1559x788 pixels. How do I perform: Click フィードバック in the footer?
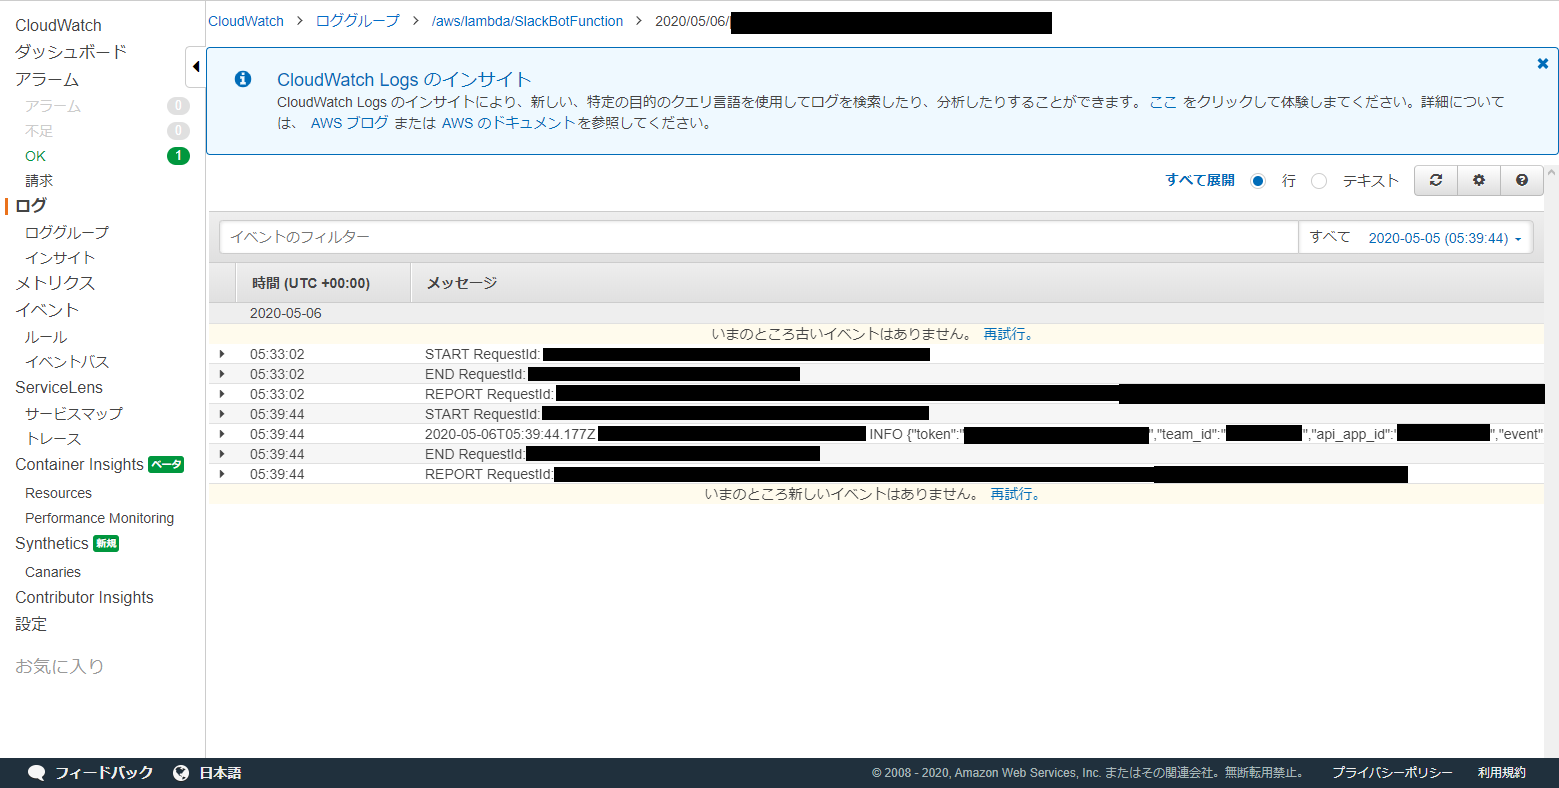click(x=104, y=773)
